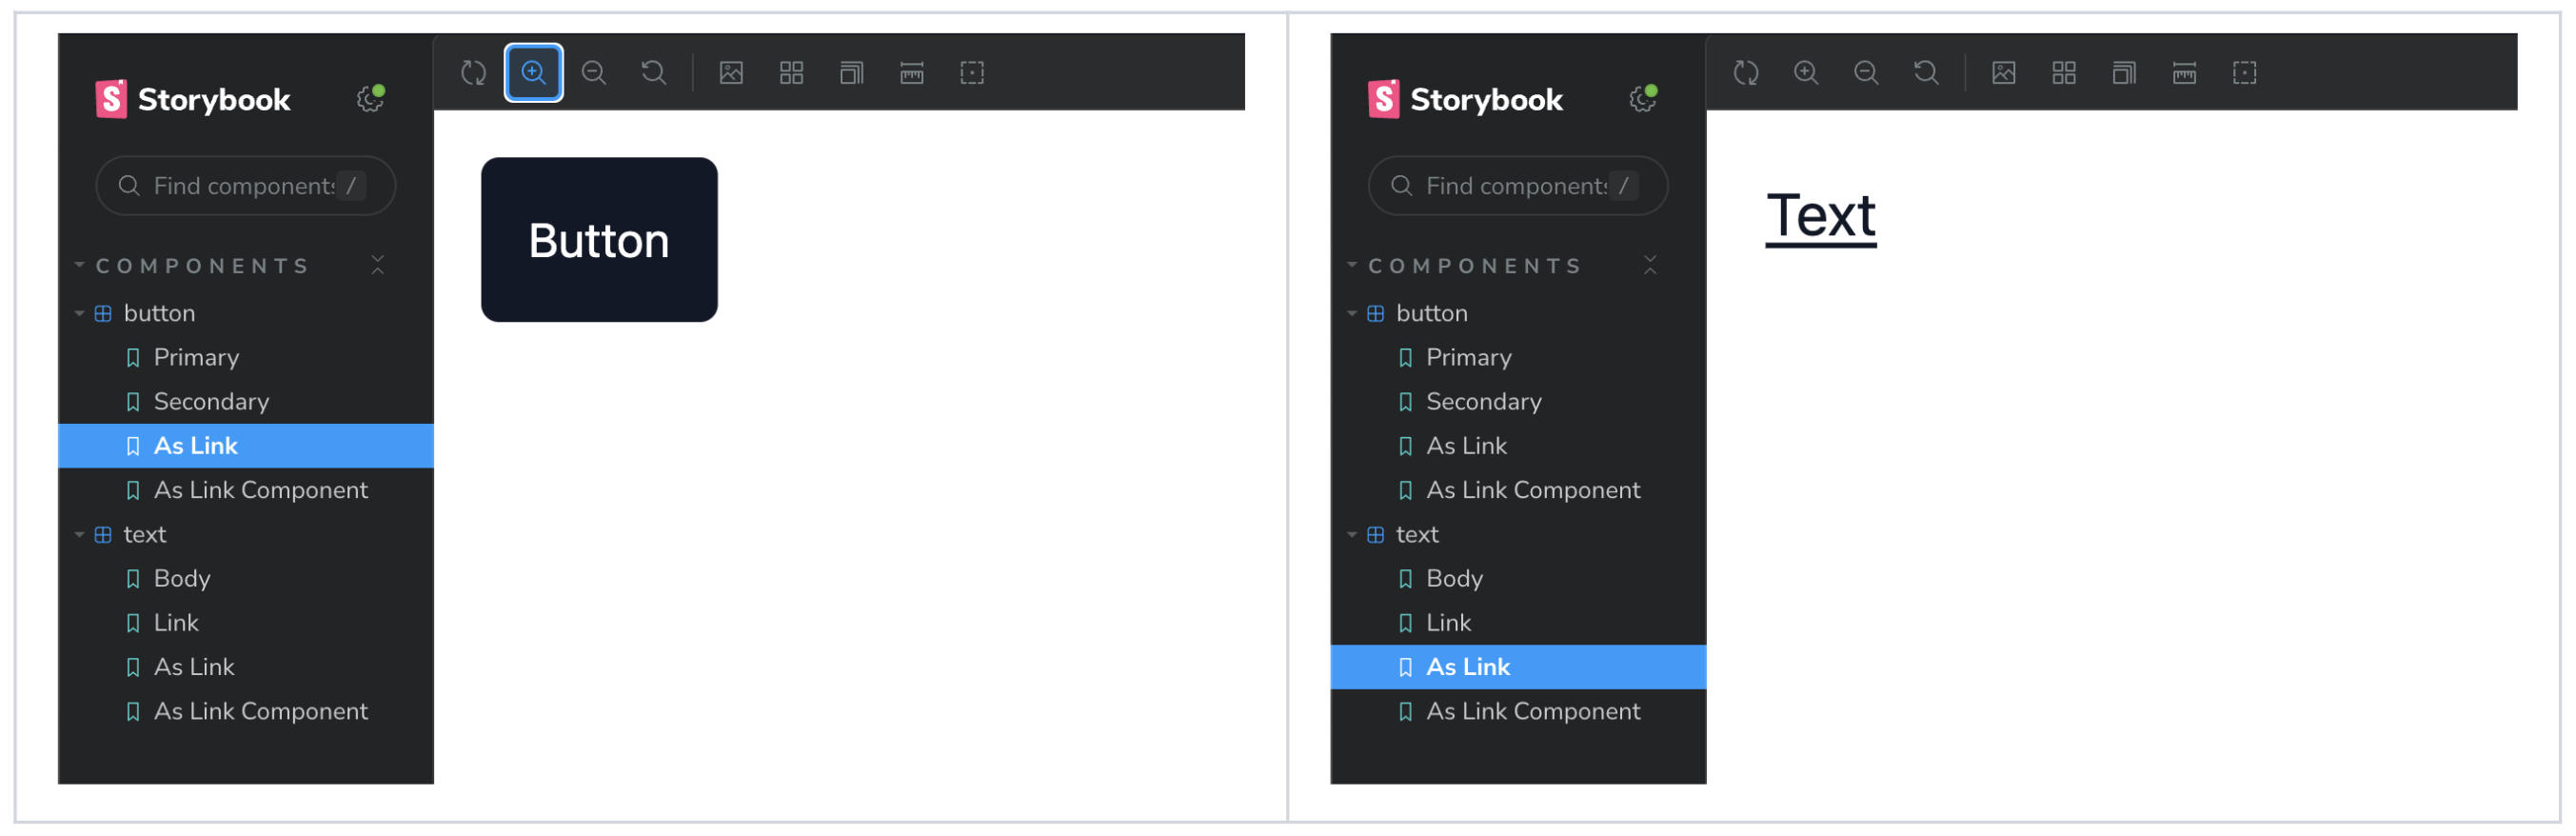
Task: Reset zoom in the left panel toolbar
Action: pos(654,73)
